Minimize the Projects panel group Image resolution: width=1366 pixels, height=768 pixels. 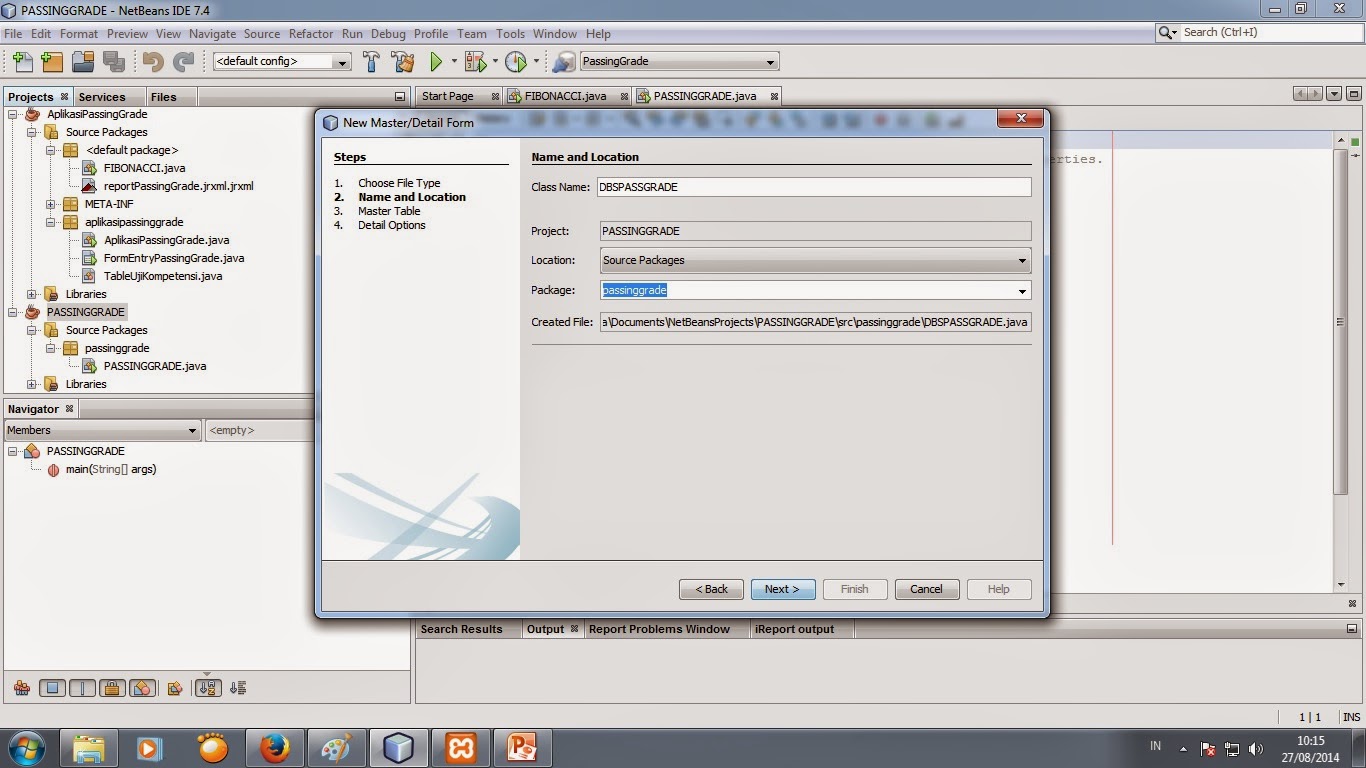(x=400, y=97)
